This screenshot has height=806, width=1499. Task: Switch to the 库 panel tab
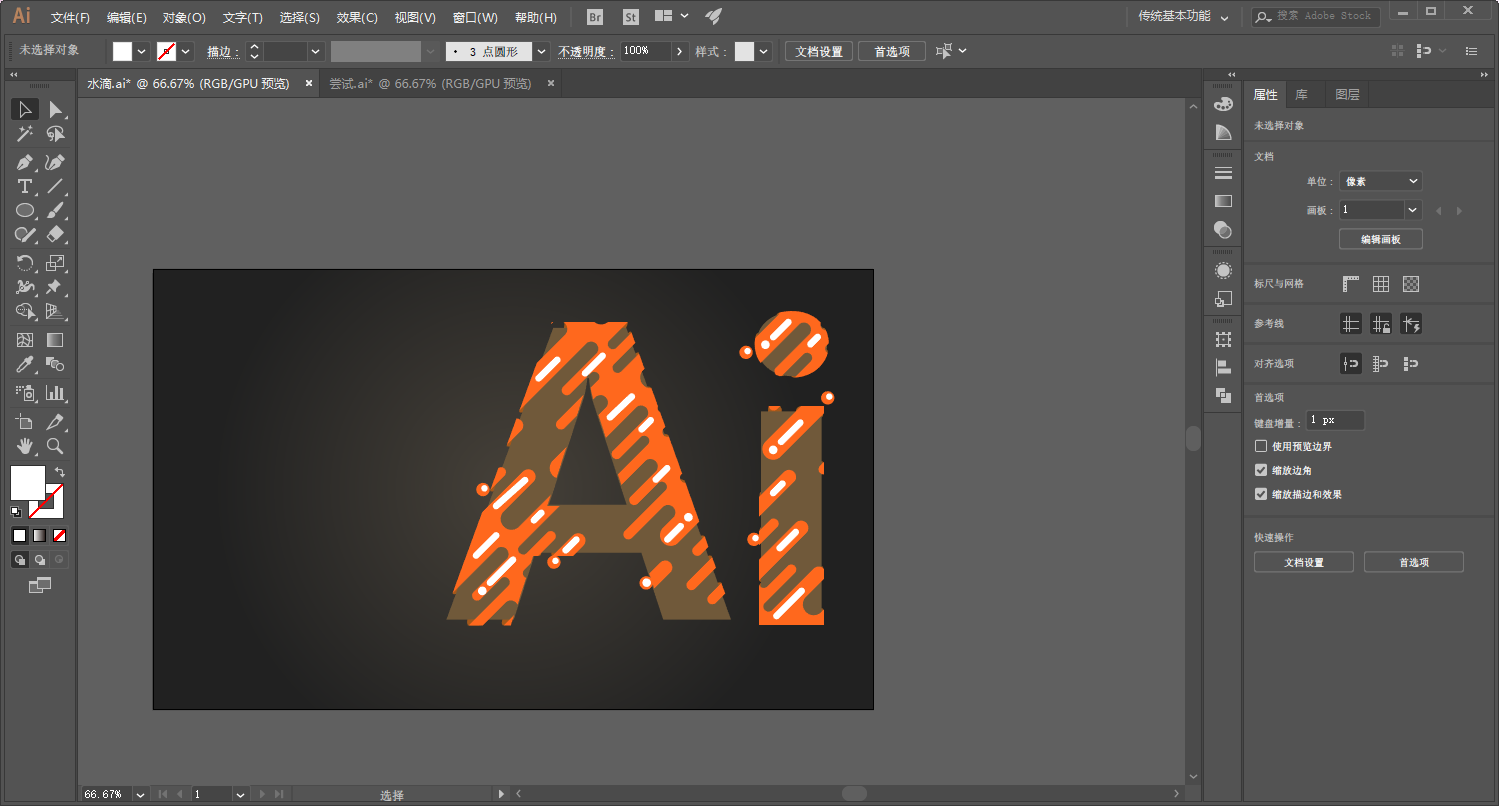tap(1302, 95)
